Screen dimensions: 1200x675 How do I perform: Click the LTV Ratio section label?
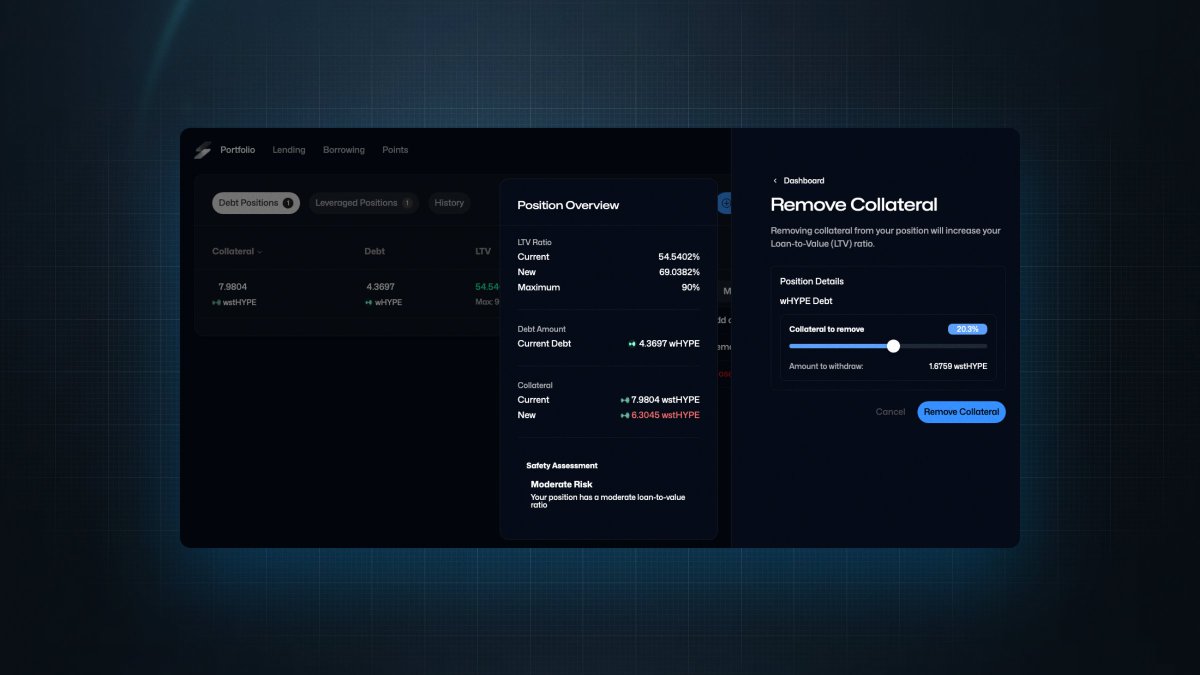coord(534,242)
